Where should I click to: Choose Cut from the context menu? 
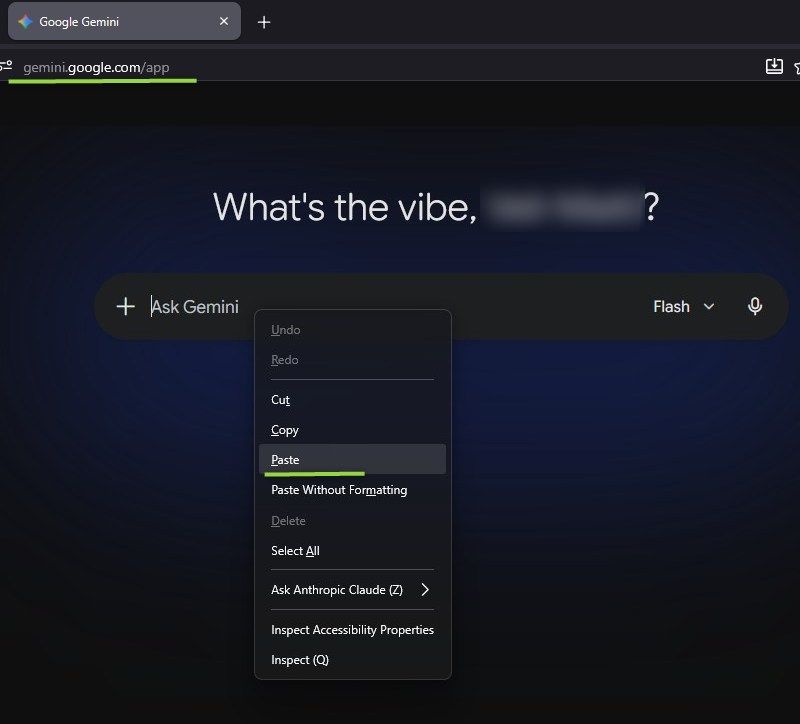pos(352,400)
